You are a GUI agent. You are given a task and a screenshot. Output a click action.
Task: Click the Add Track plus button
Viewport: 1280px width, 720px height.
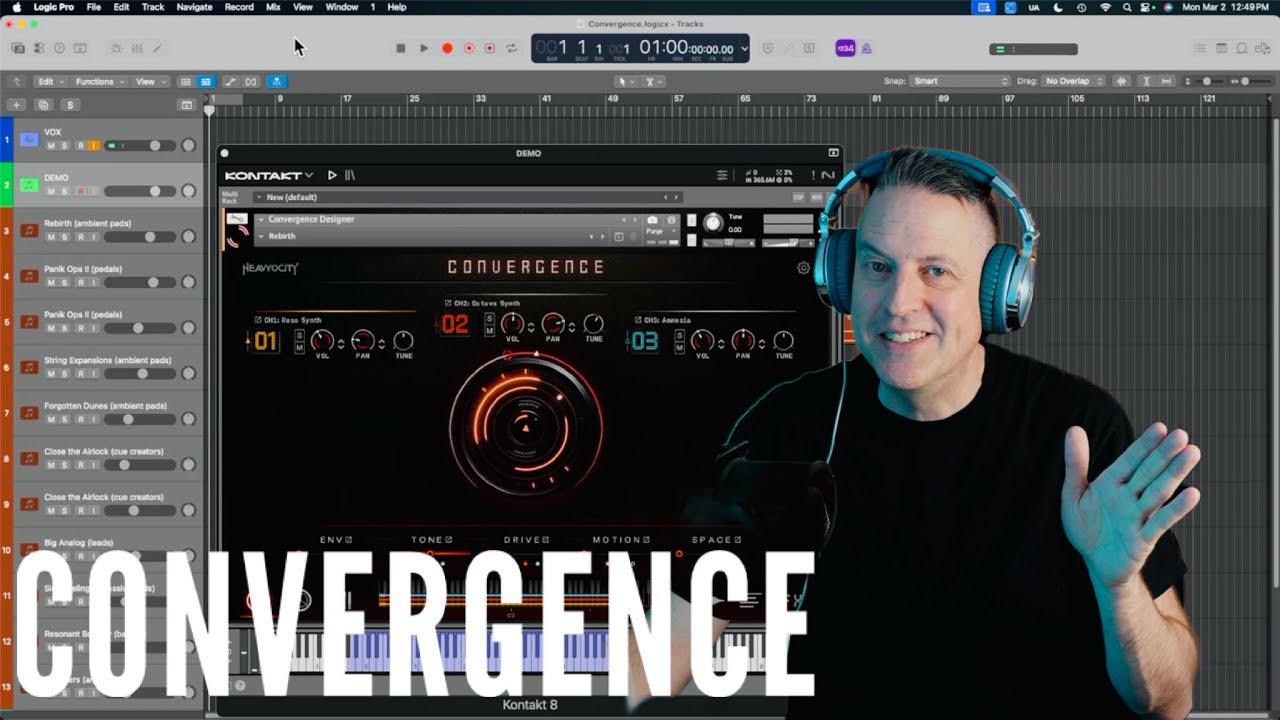coord(15,105)
